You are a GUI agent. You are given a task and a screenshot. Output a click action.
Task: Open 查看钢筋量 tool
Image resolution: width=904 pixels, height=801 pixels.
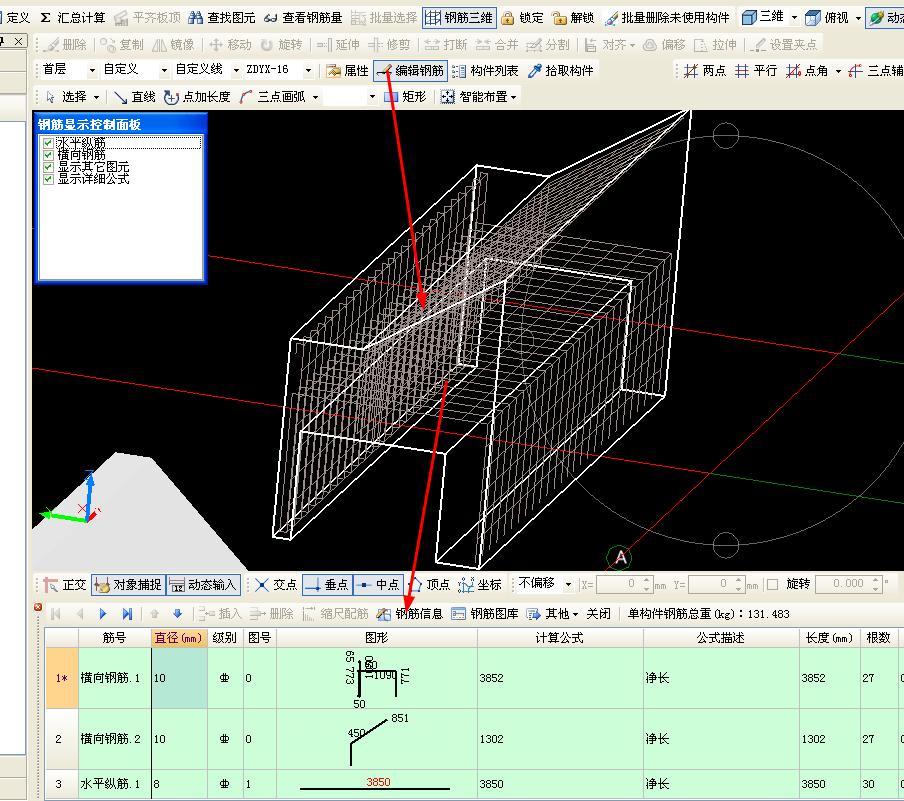click(x=303, y=18)
